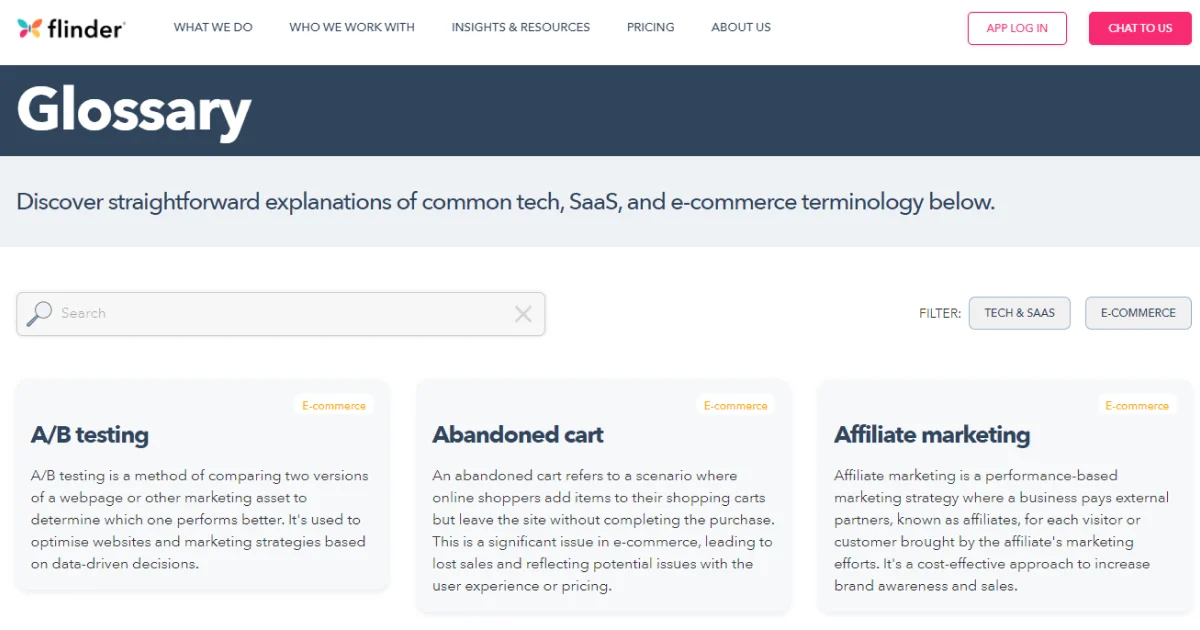Toggle the E-COMMERCE filter
Screen dimensions: 1200x630
tap(1138, 313)
